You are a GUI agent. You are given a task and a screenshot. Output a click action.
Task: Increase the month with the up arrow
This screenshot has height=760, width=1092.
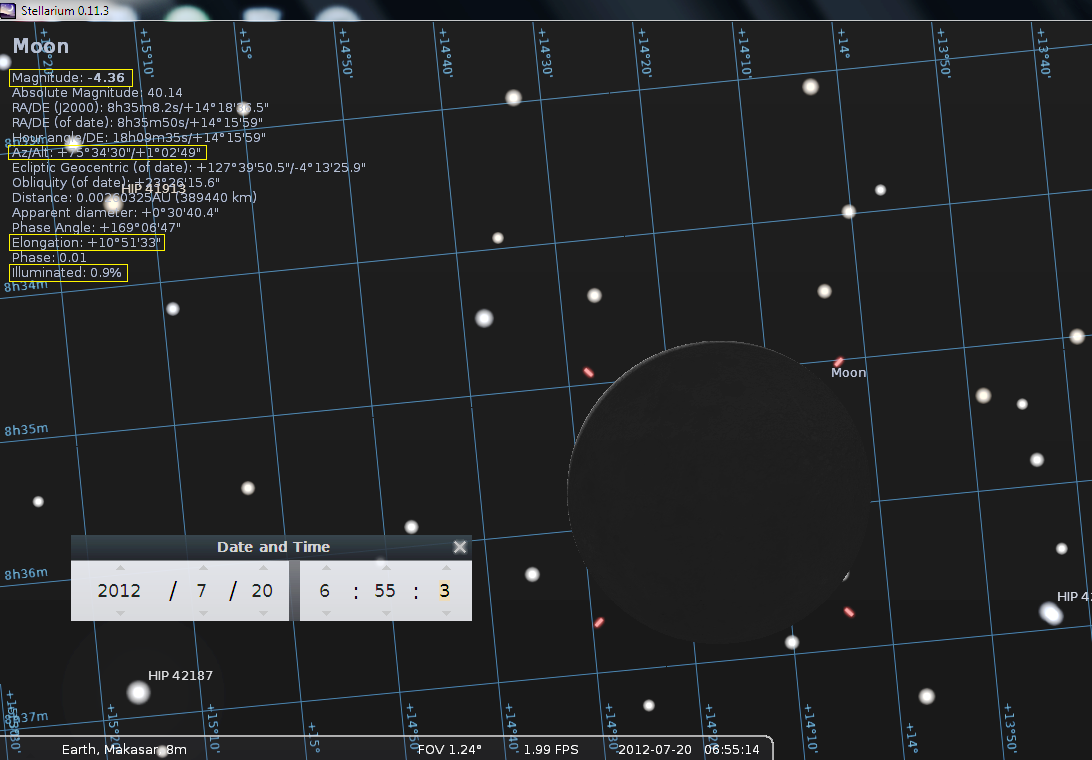[203, 568]
